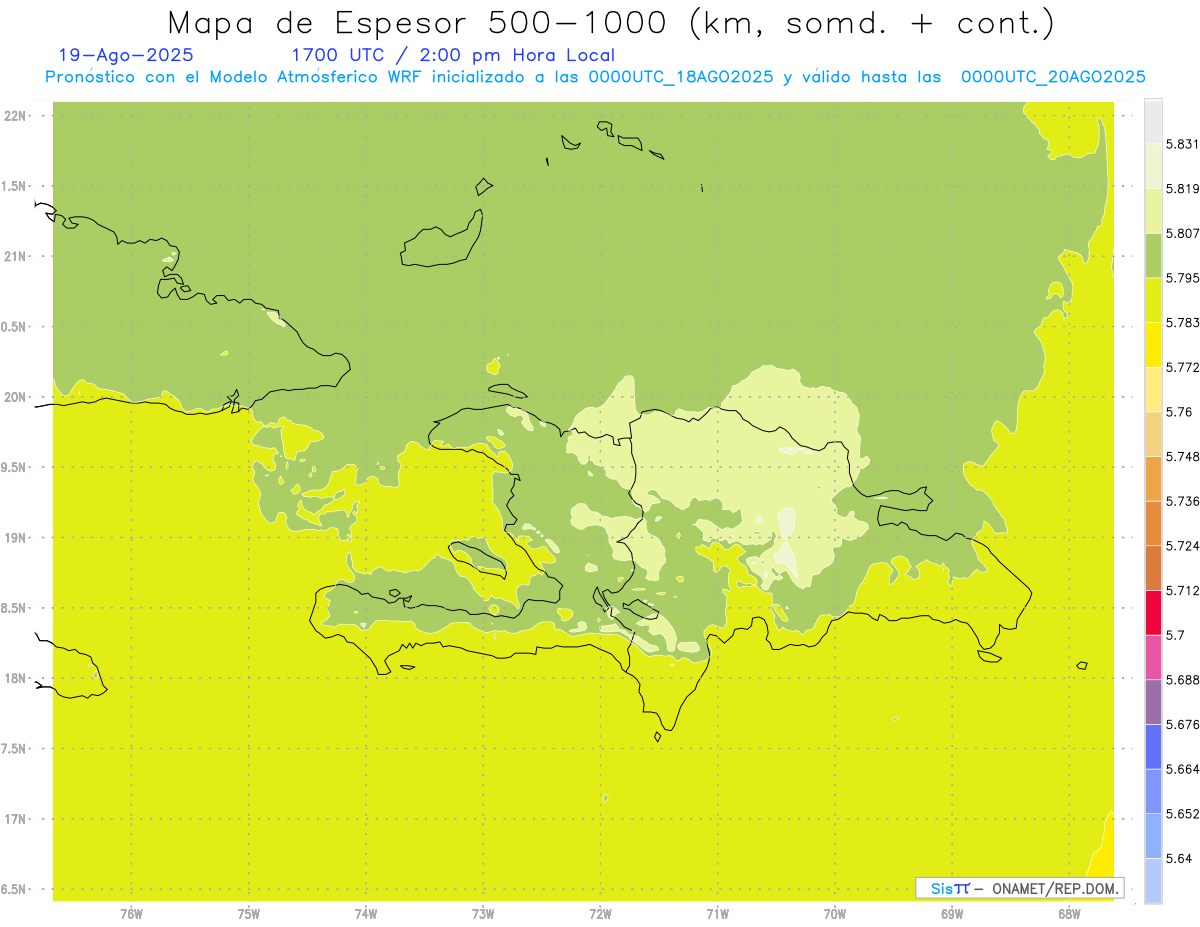Screen dimensions: 1200x927
Task: Click the pink legend swatch between 5.7 and 5.688
Action: click(1153, 656)
